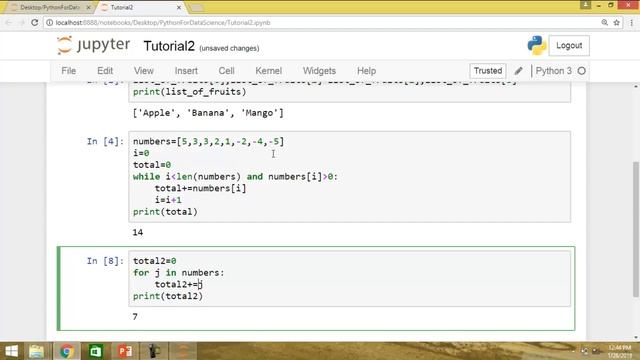The image size is (640, 360).
Task: Click output ['Apple', 'Banana', 'Mango']
Action: point(208,113)
